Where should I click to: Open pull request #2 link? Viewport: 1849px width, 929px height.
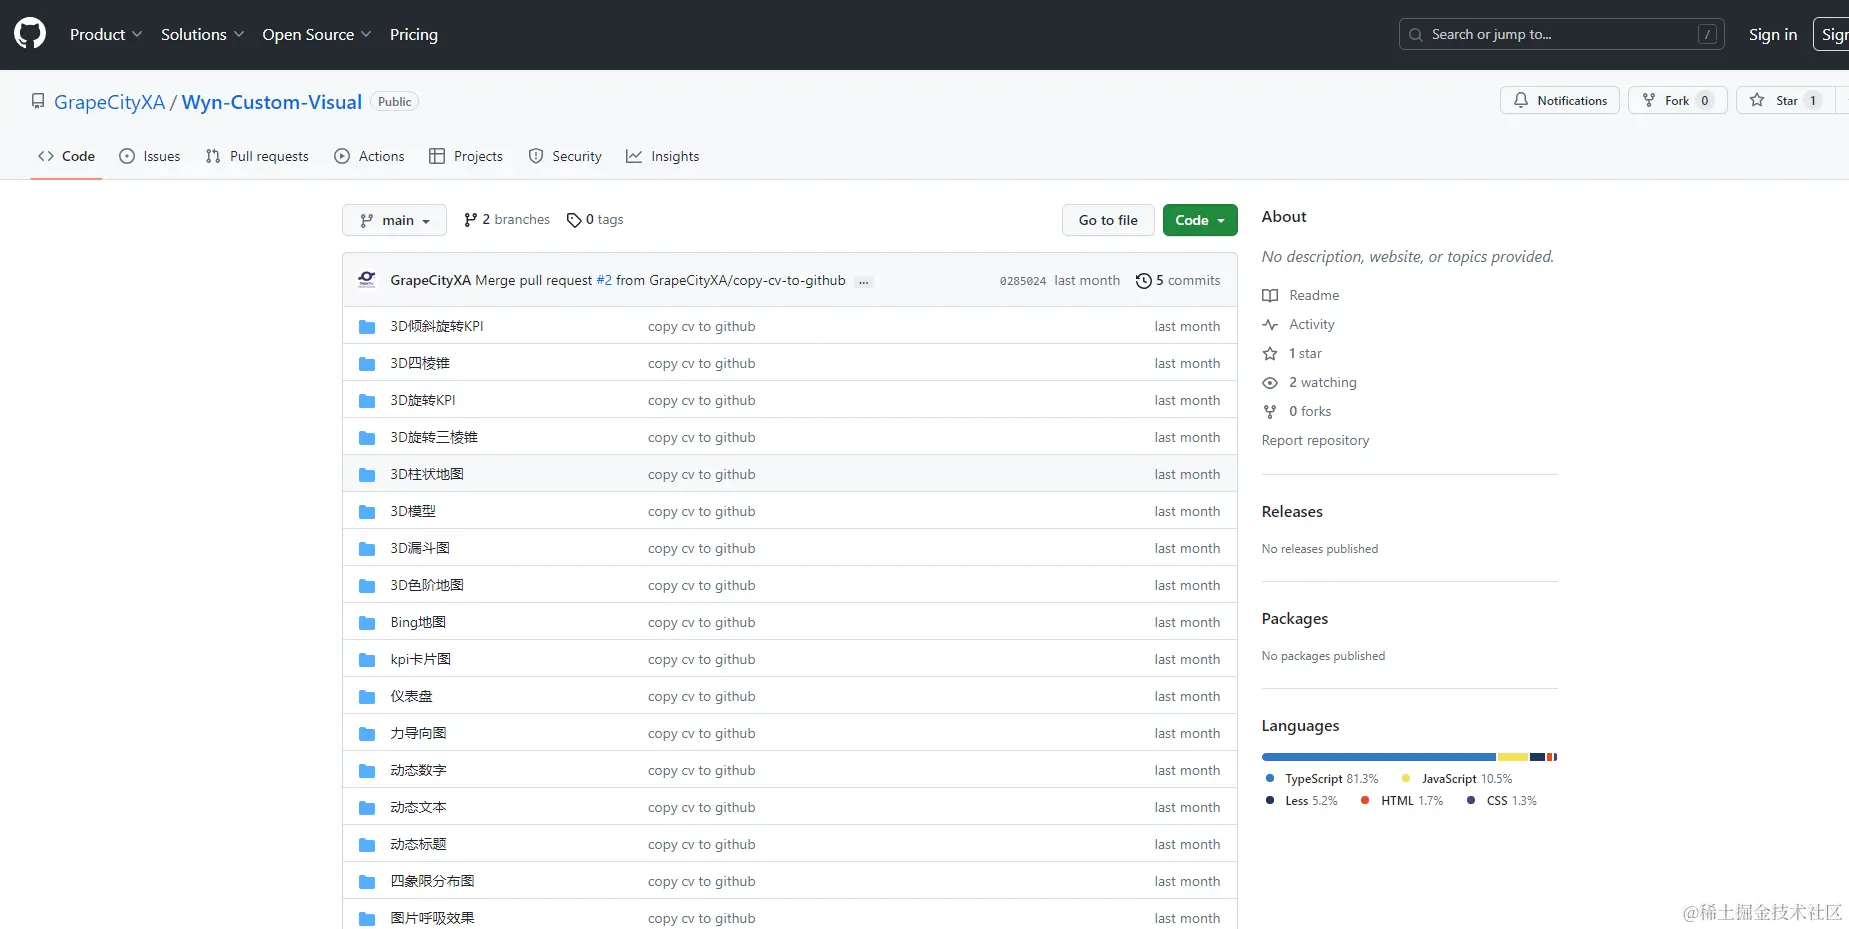pyautogui.click(x=604, y=280)
